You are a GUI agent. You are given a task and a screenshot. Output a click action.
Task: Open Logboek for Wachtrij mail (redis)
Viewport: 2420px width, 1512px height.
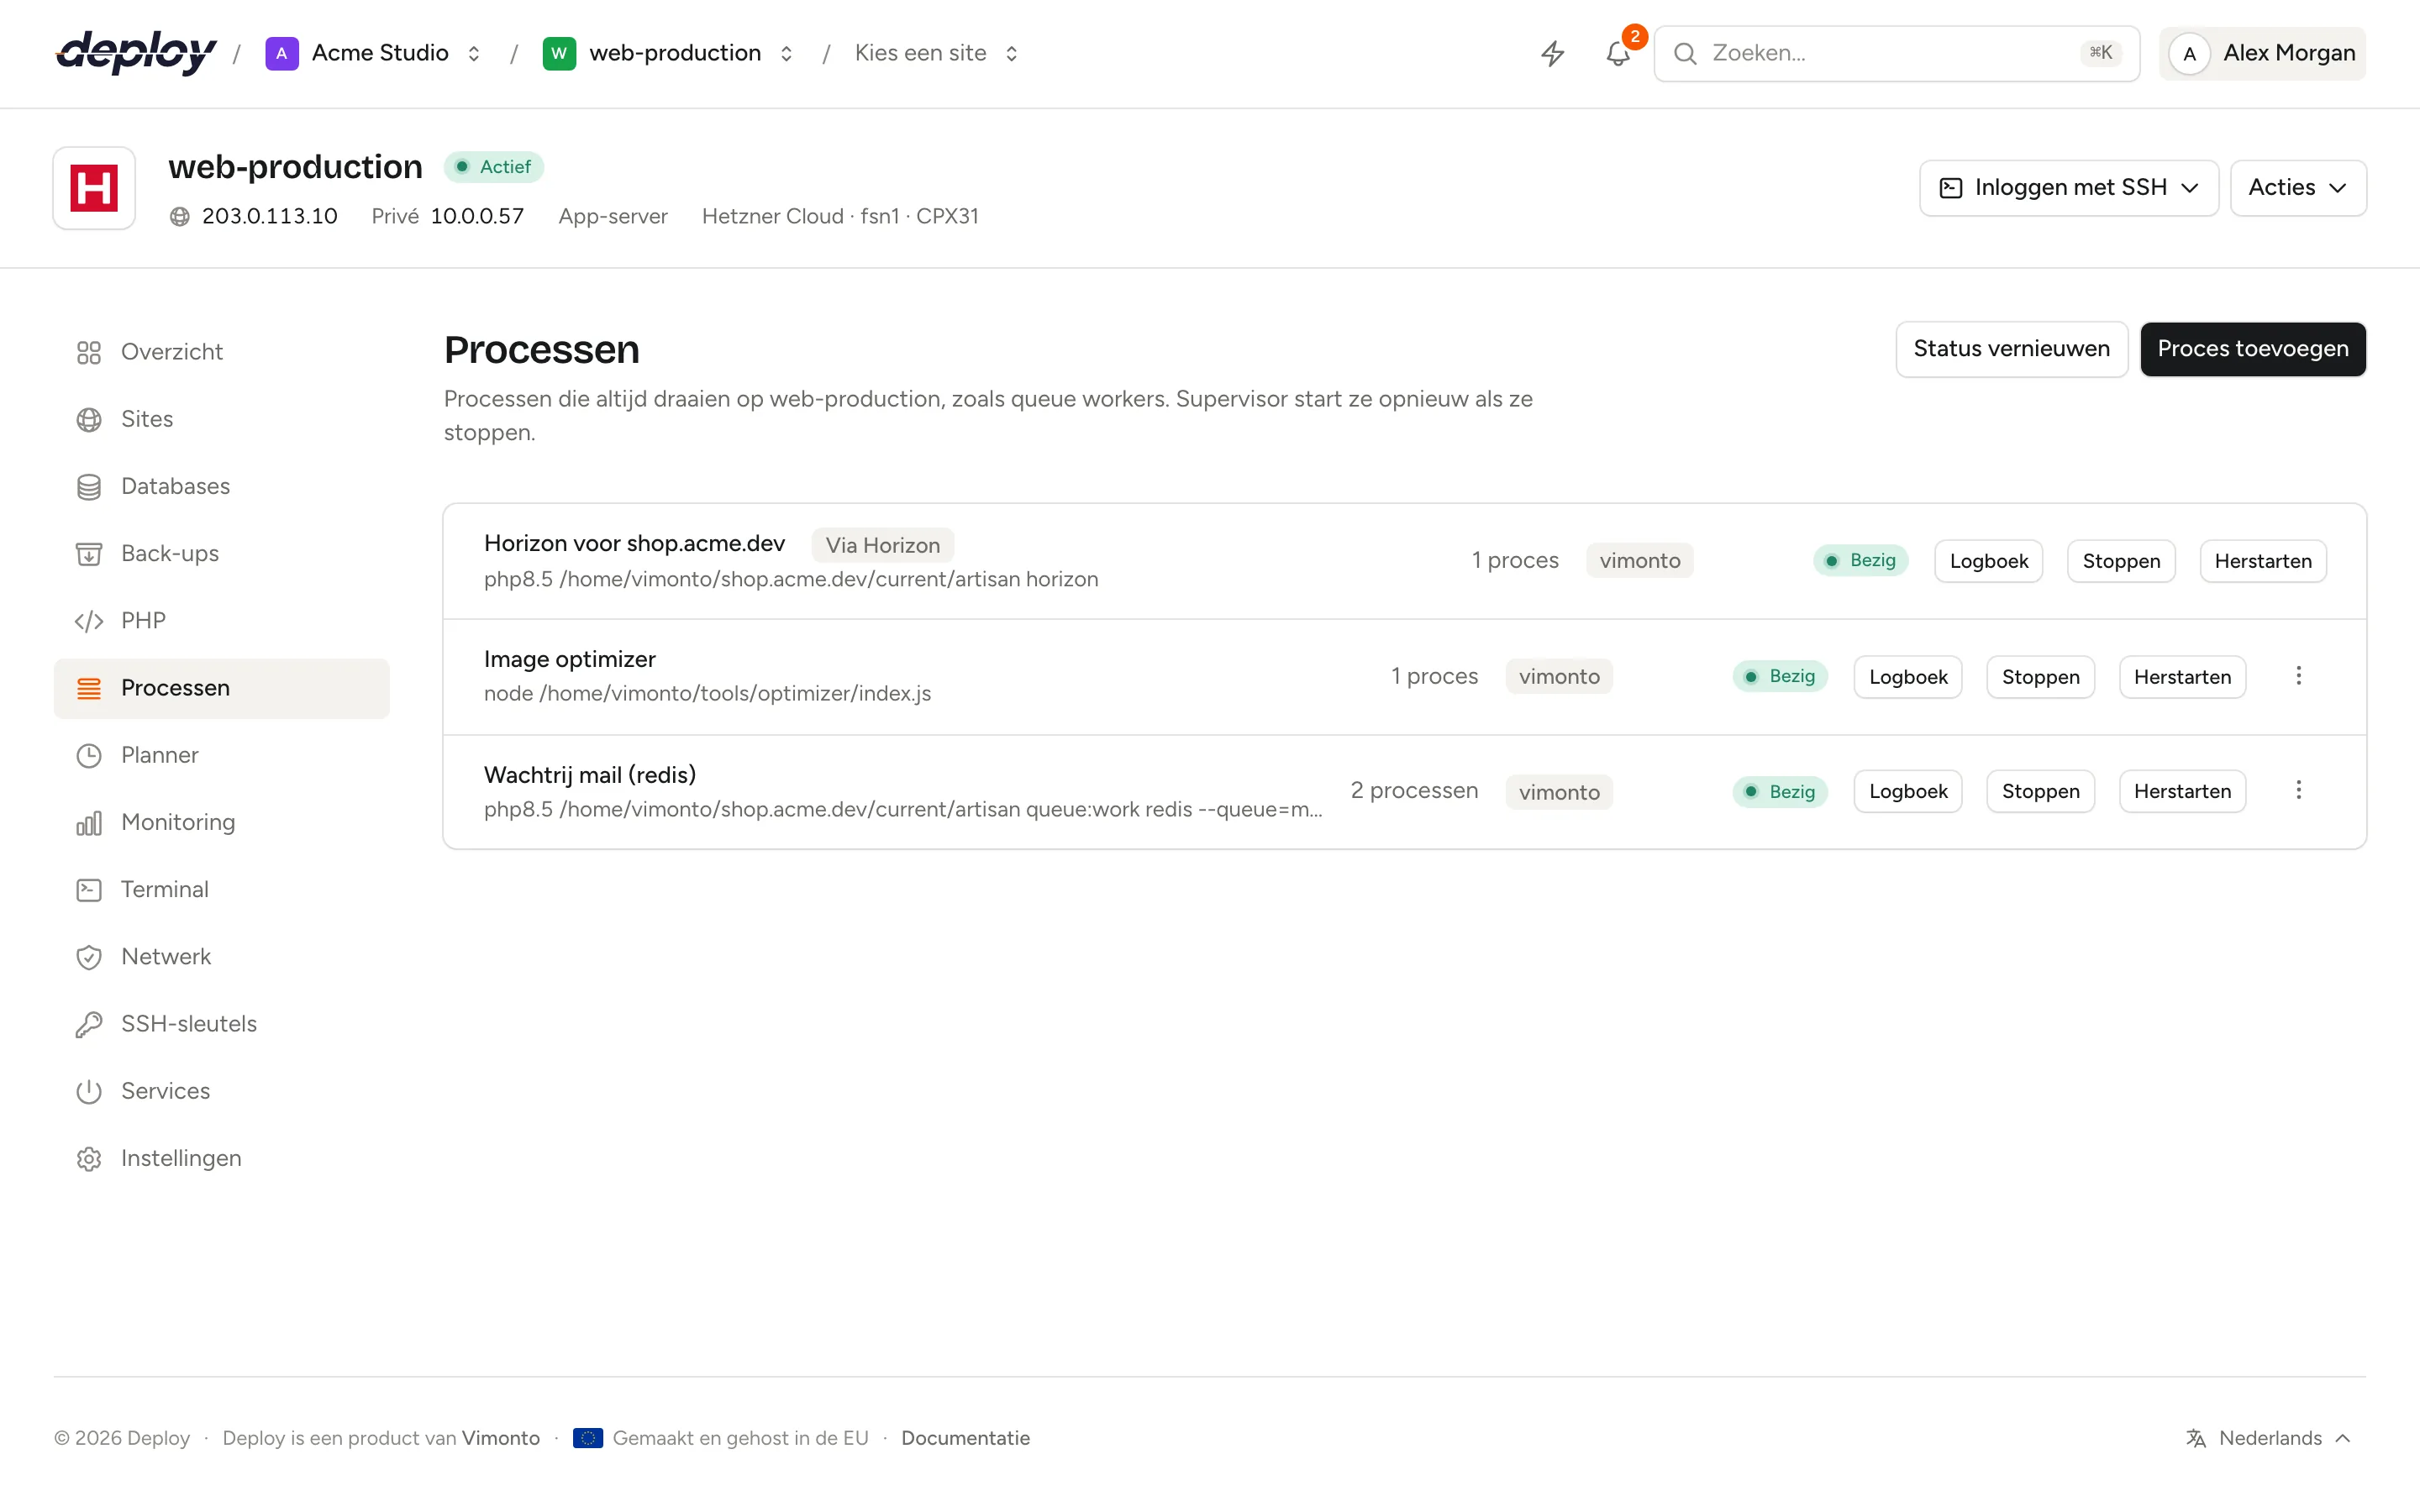(1908, 791)
